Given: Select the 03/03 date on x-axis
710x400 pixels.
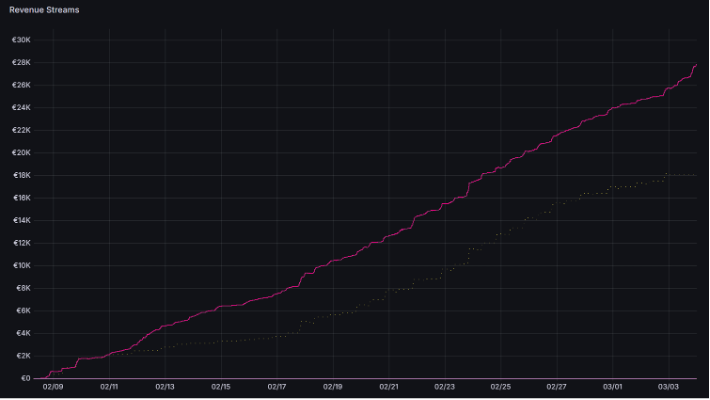Looking at the screenshot, I should click(668, 387).
